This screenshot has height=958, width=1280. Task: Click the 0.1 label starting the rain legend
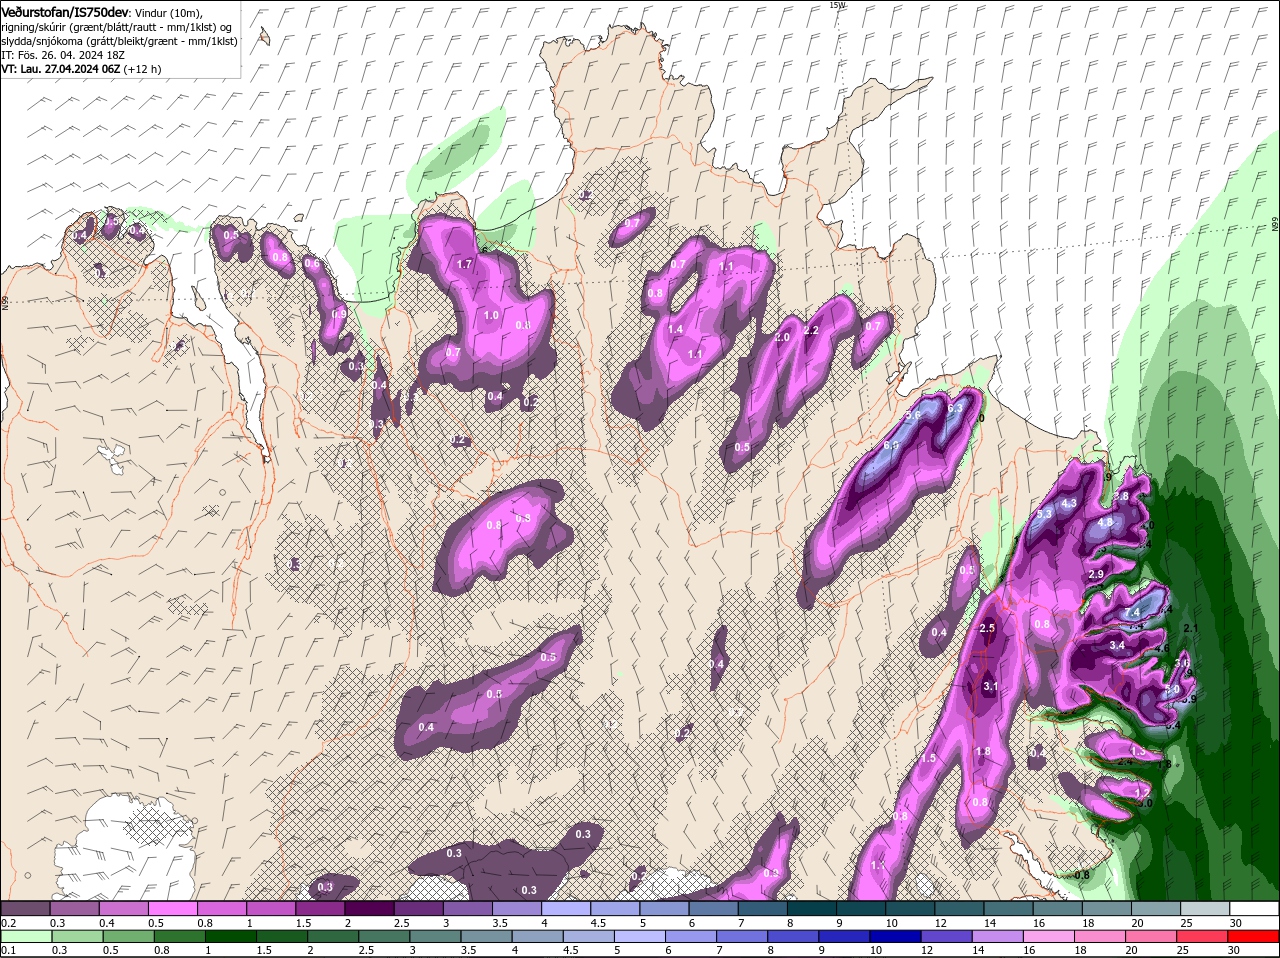[8, 950]
